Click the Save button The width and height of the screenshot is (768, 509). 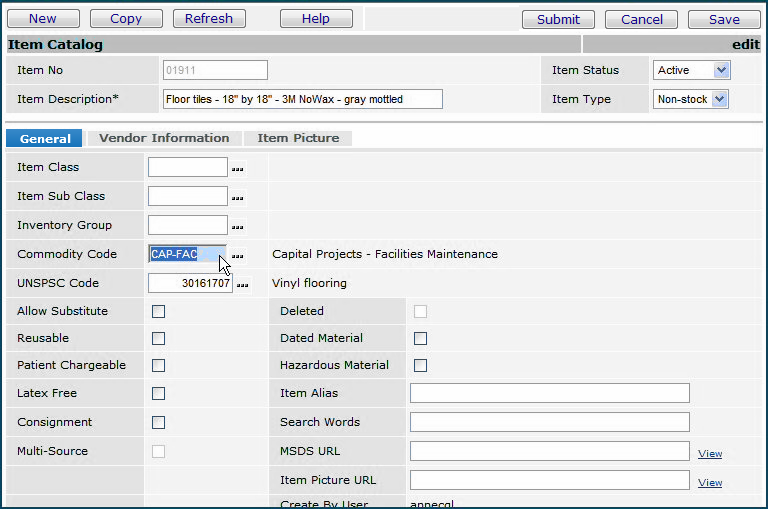pos(724,19)
